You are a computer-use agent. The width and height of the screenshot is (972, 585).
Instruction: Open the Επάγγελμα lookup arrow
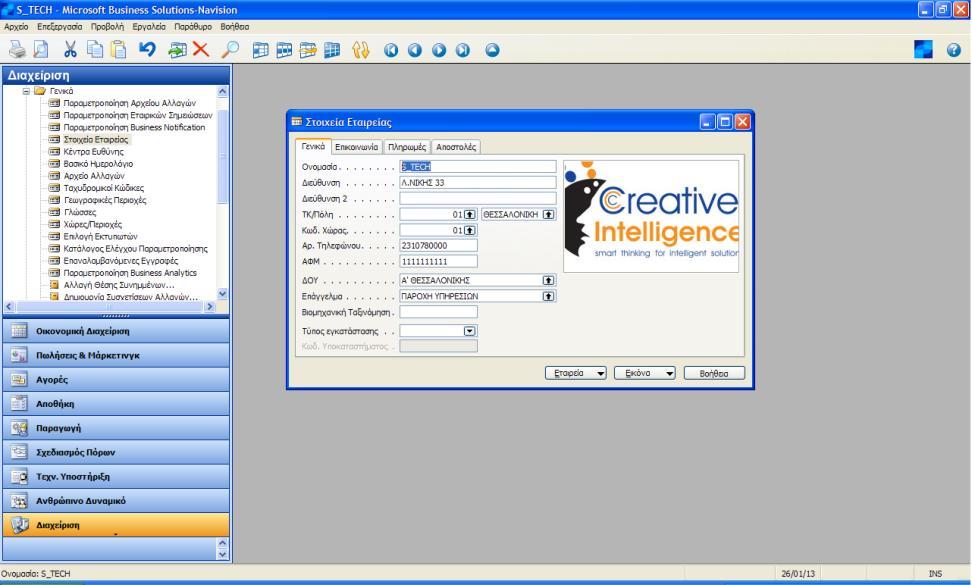click(x=549, y=296)
